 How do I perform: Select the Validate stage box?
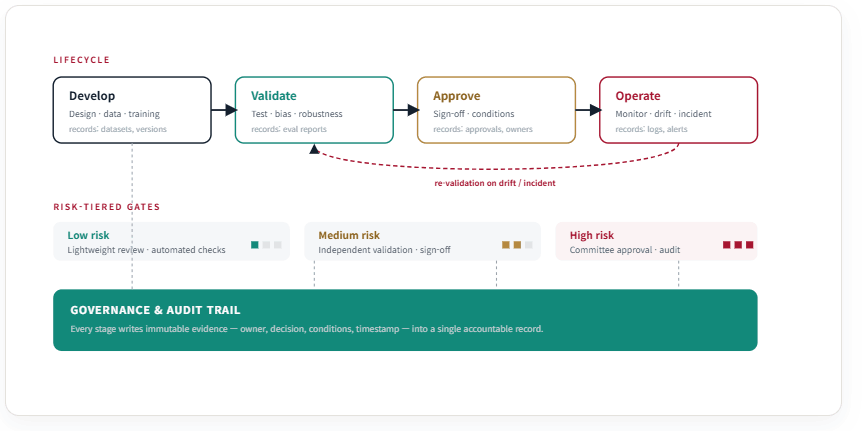coord(314,110)
